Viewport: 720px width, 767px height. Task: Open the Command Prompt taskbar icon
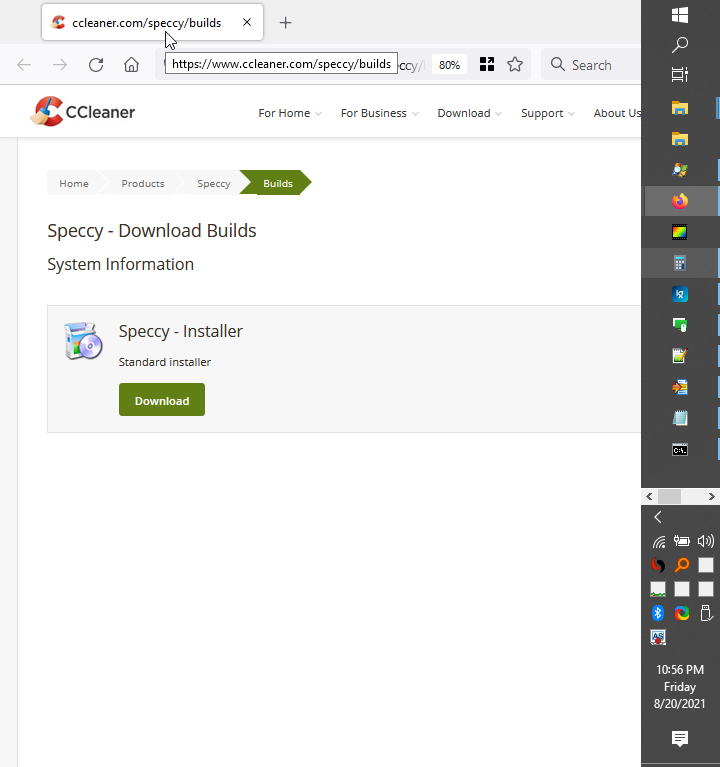tap(680, 450)
